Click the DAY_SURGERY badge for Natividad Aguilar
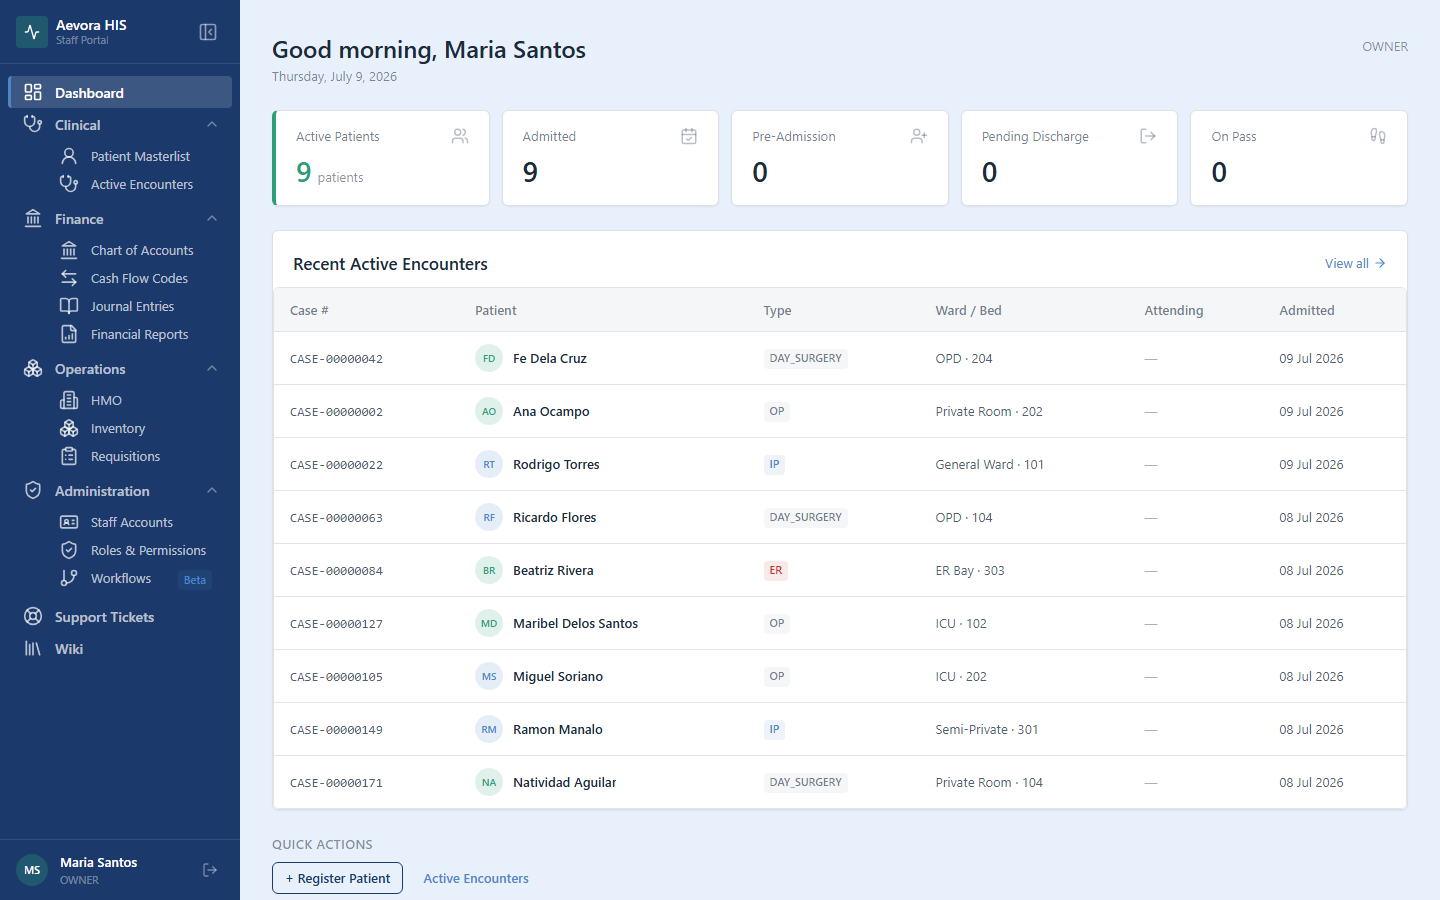The width and height of the screenshot is (1440, 900). pos(806,782)
